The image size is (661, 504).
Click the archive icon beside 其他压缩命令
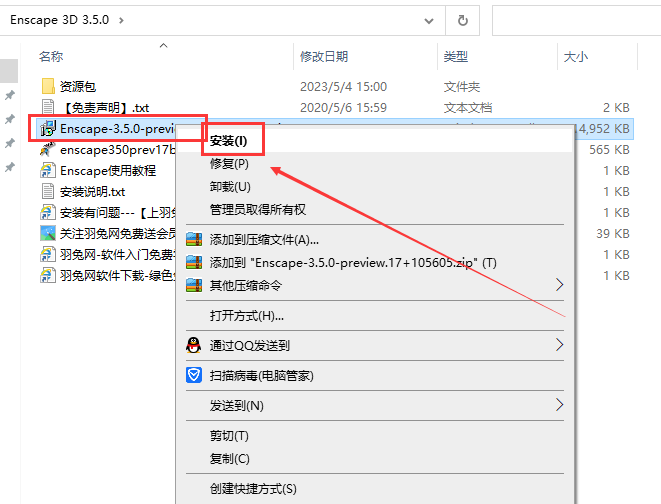[x=194, y=285]
